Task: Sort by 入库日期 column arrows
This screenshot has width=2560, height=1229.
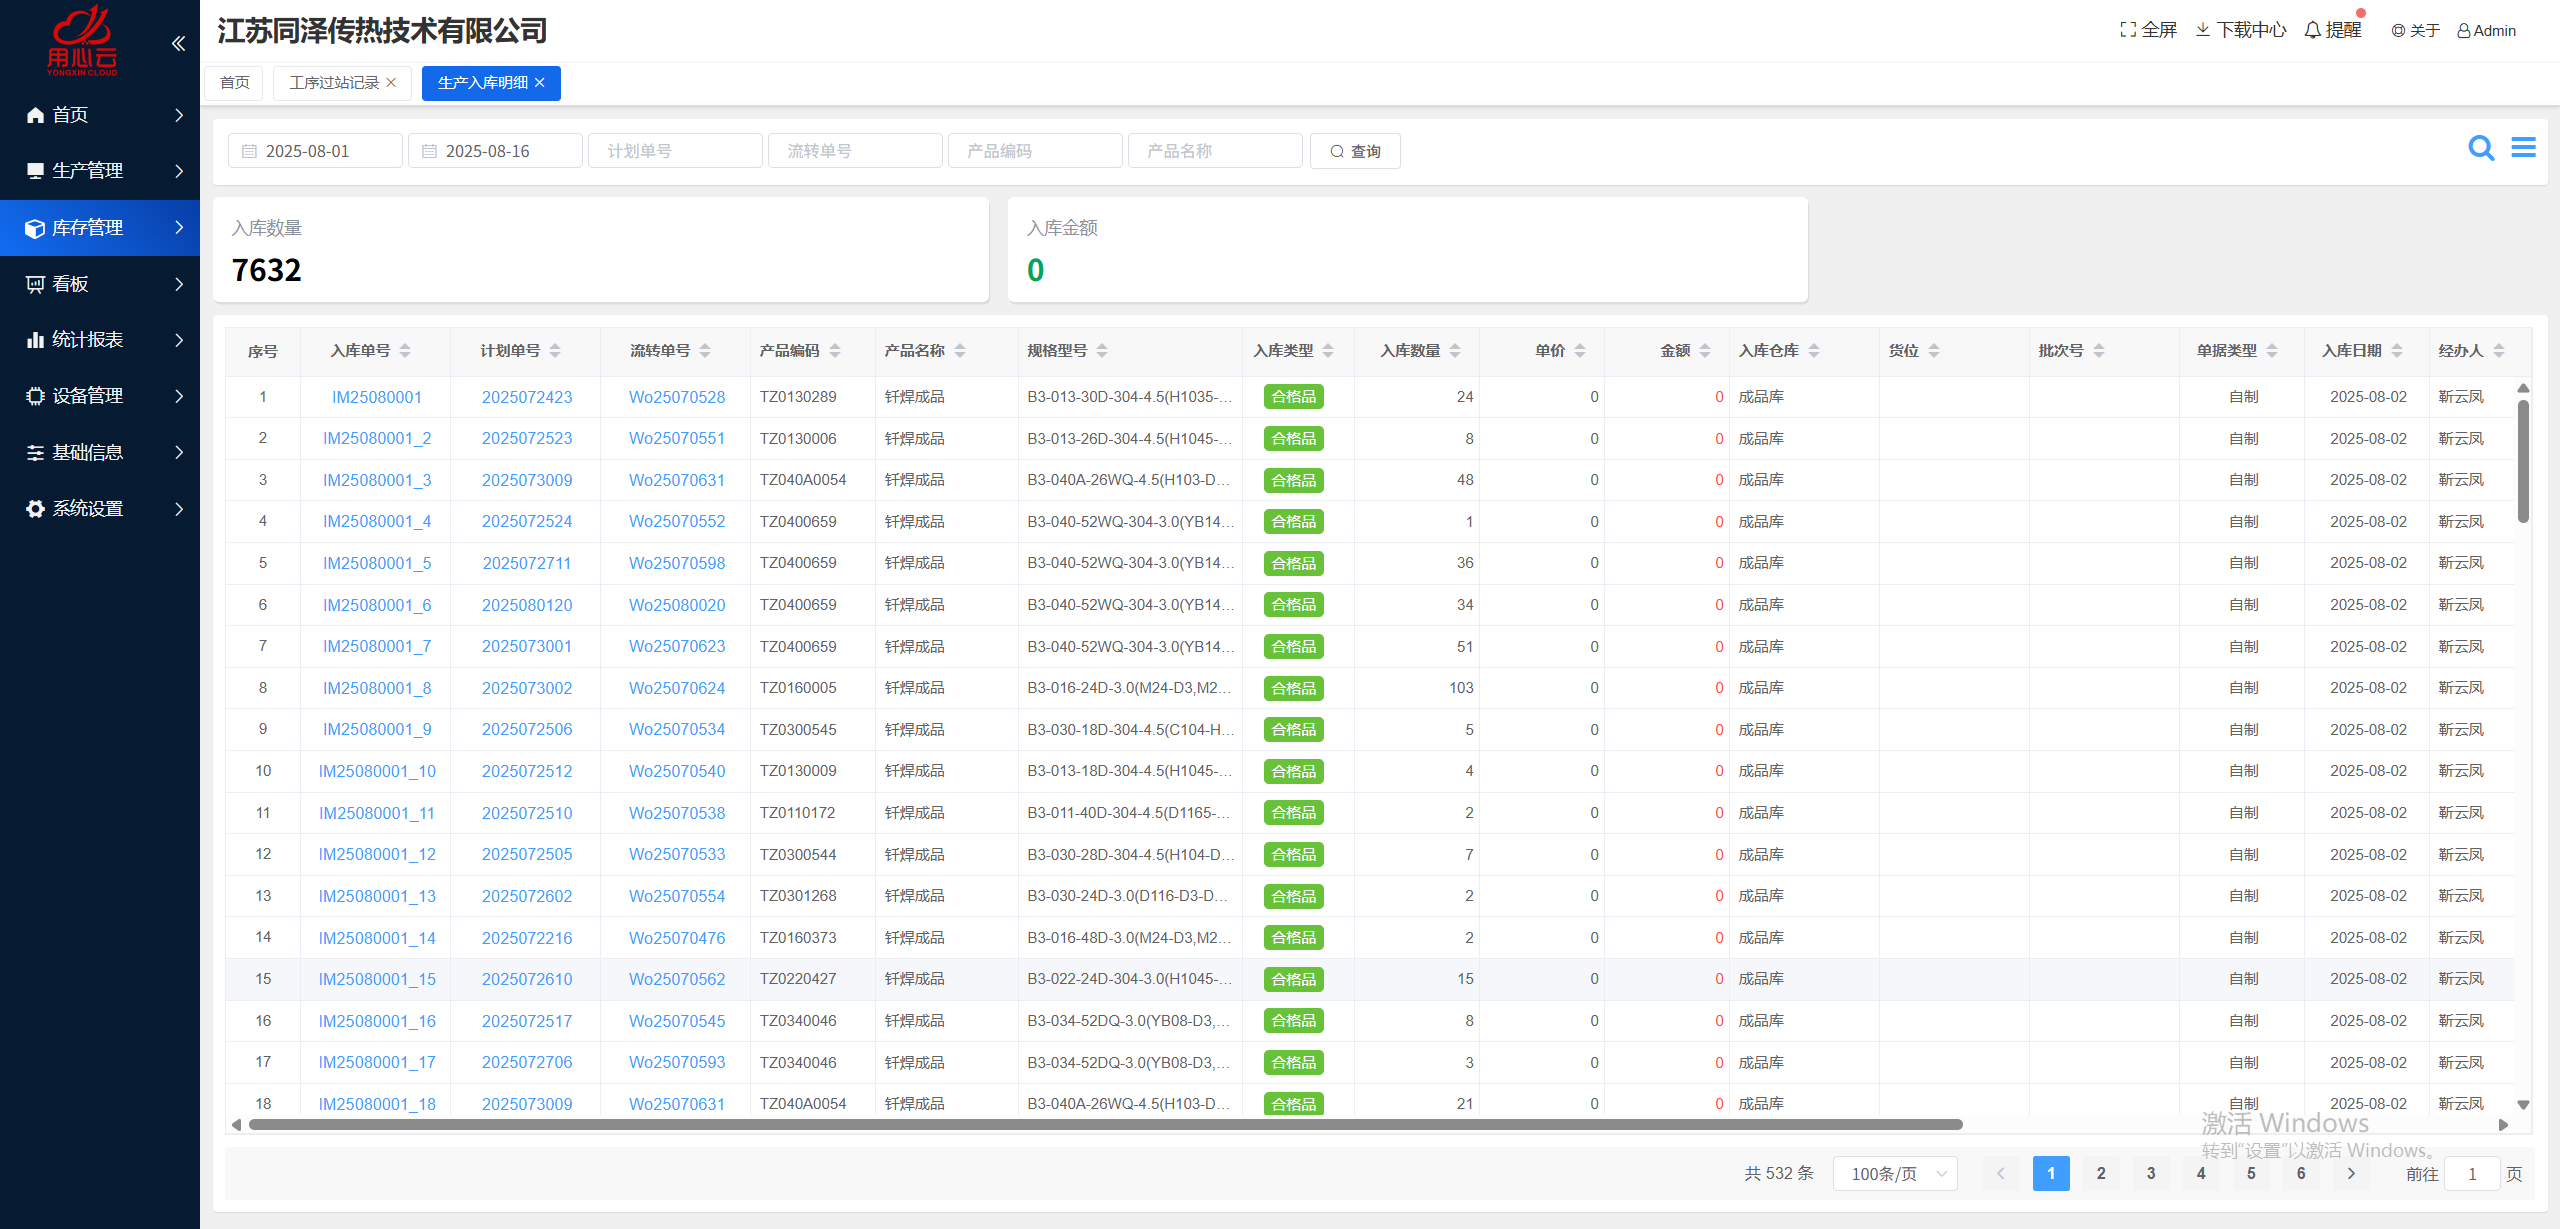Action: point(2397,351)
